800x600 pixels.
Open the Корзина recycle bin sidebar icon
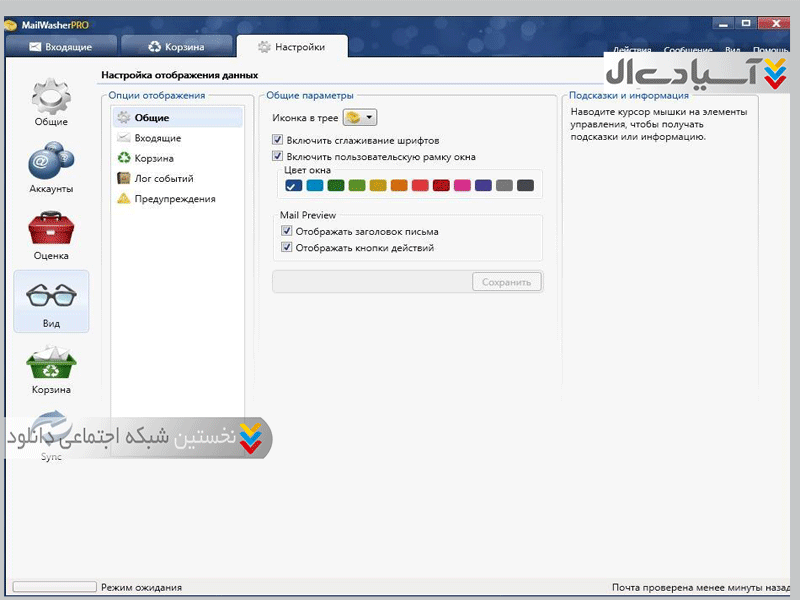(x=50, y=367)
